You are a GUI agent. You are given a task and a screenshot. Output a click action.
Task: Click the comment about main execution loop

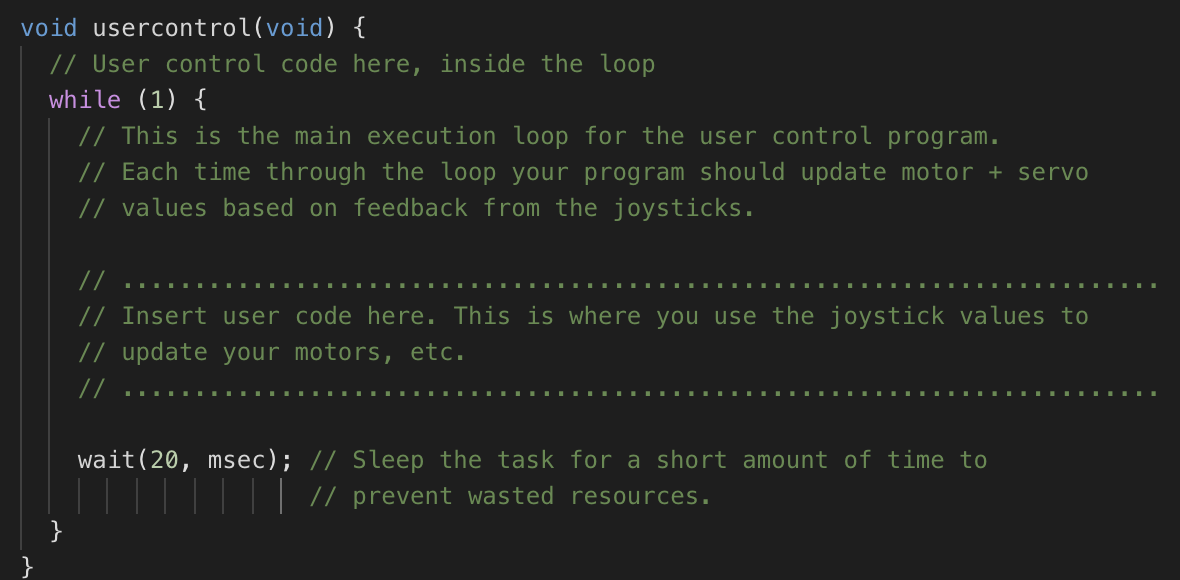pos(540,136)
